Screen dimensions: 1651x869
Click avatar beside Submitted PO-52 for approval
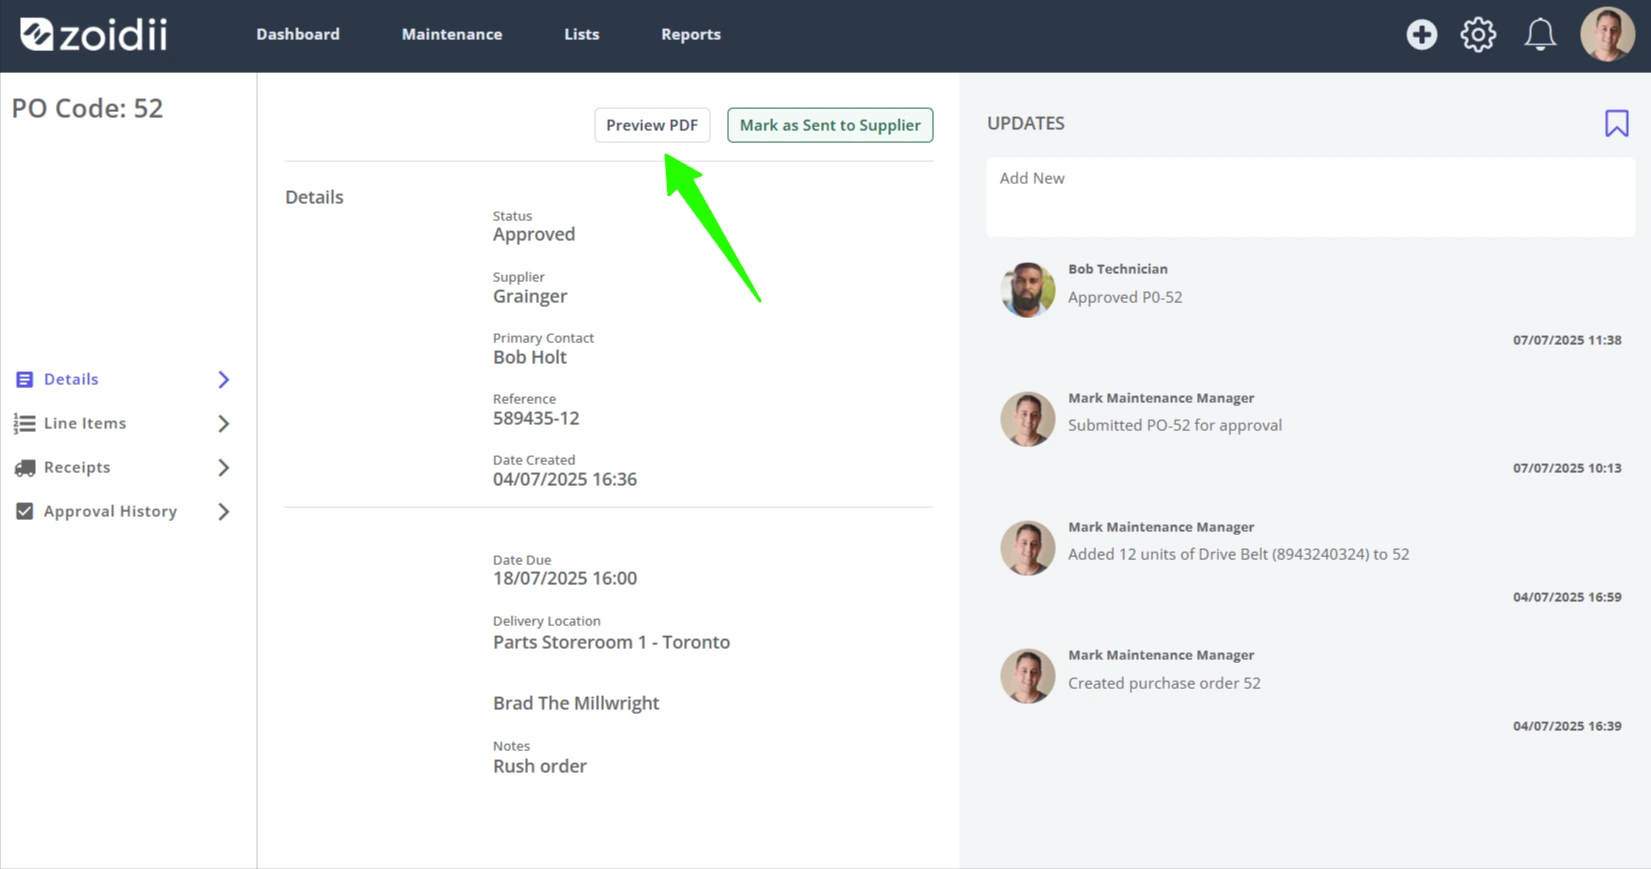pos(1028,419)
